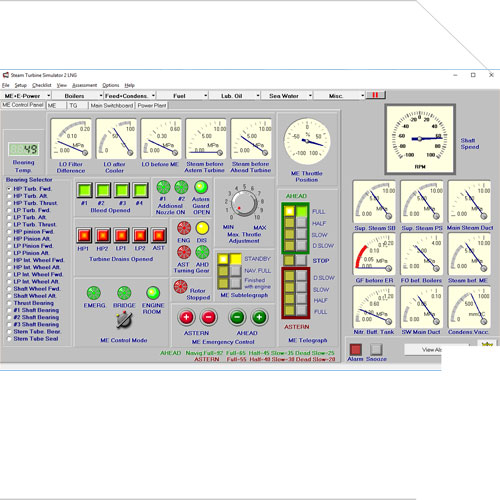This screenshot has width=500, height=500.
Task: Click the ASTERN minus emergency control button
Action: (x=209, y=317)
